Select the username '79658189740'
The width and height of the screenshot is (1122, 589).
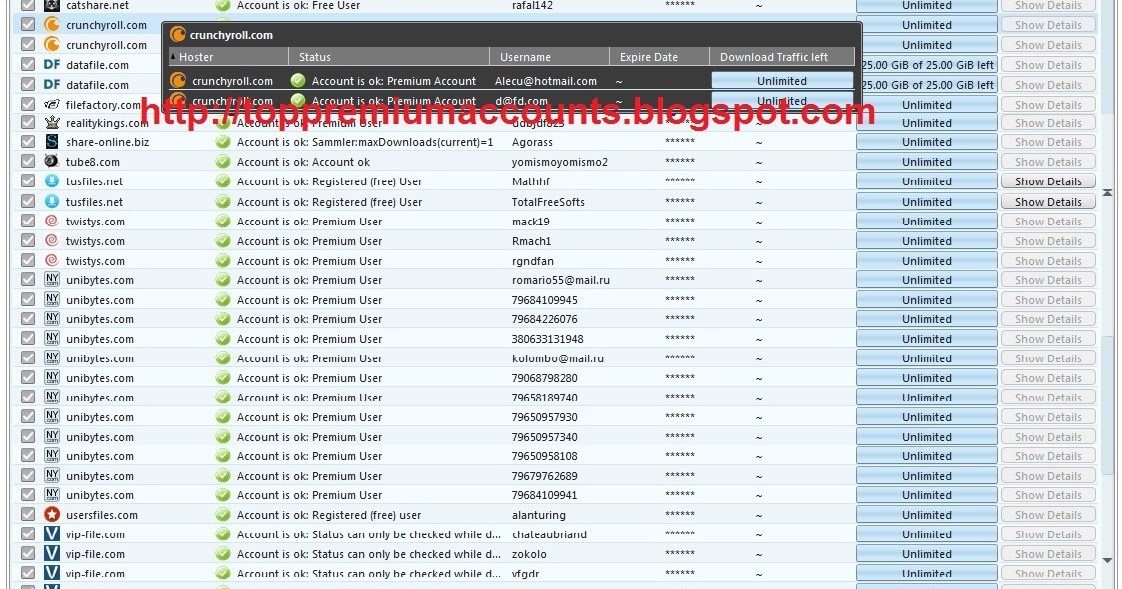(x=545, y=397)
